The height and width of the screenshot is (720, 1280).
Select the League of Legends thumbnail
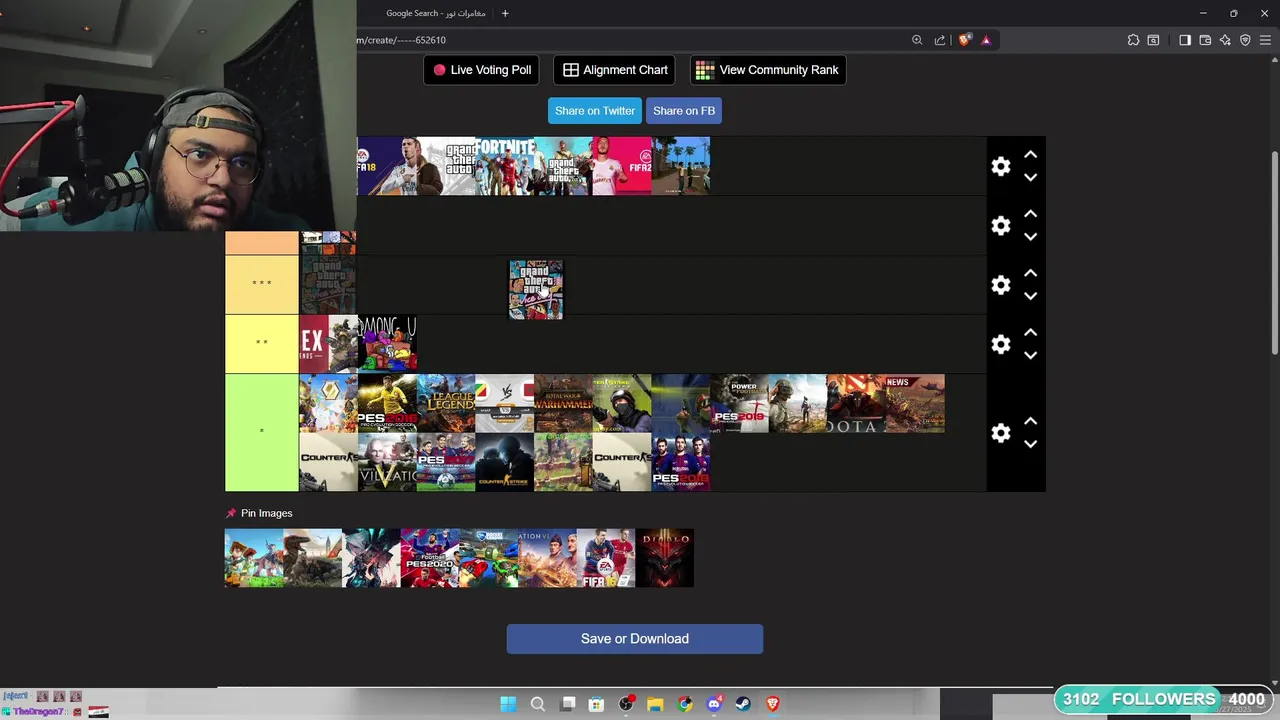446,403
